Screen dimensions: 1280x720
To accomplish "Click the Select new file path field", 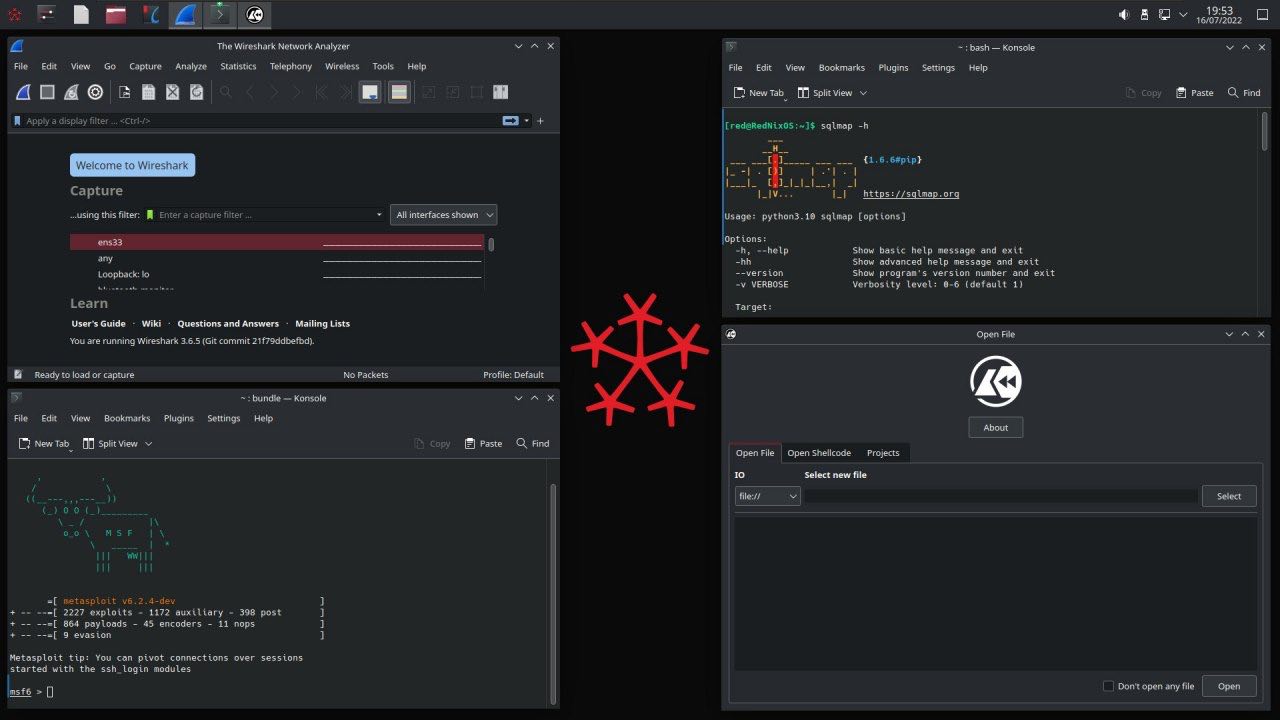I will click(1001, 496).
